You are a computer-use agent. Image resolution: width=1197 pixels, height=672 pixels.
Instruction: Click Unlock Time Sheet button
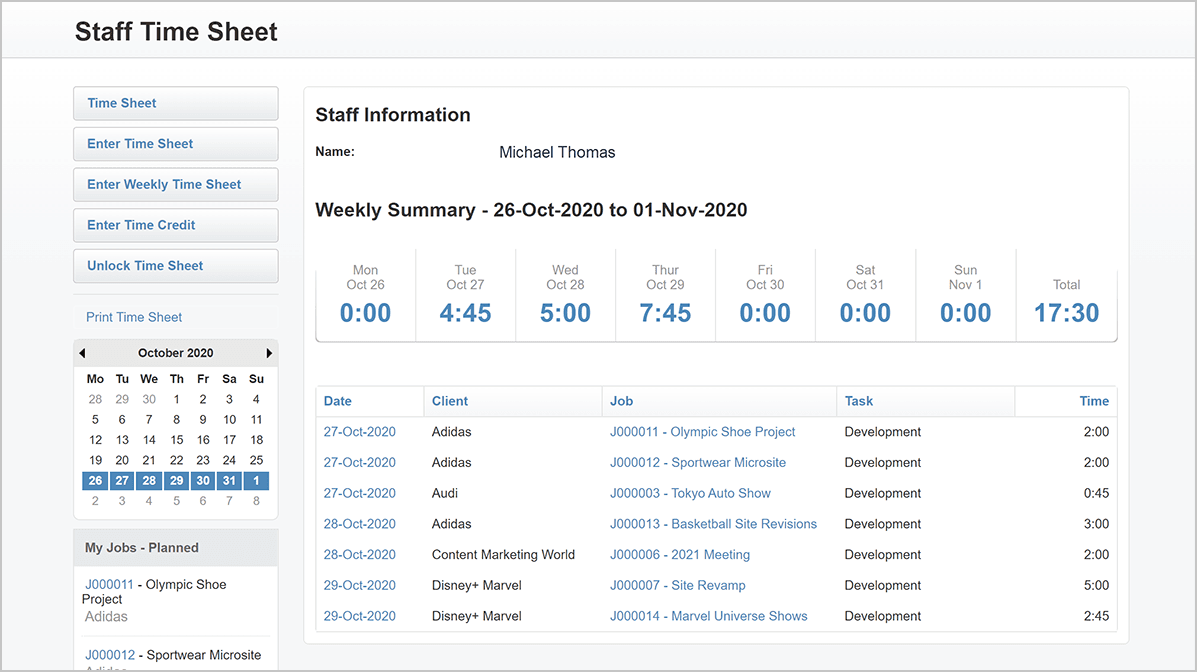pyautogui.click(x=176, y=266)
